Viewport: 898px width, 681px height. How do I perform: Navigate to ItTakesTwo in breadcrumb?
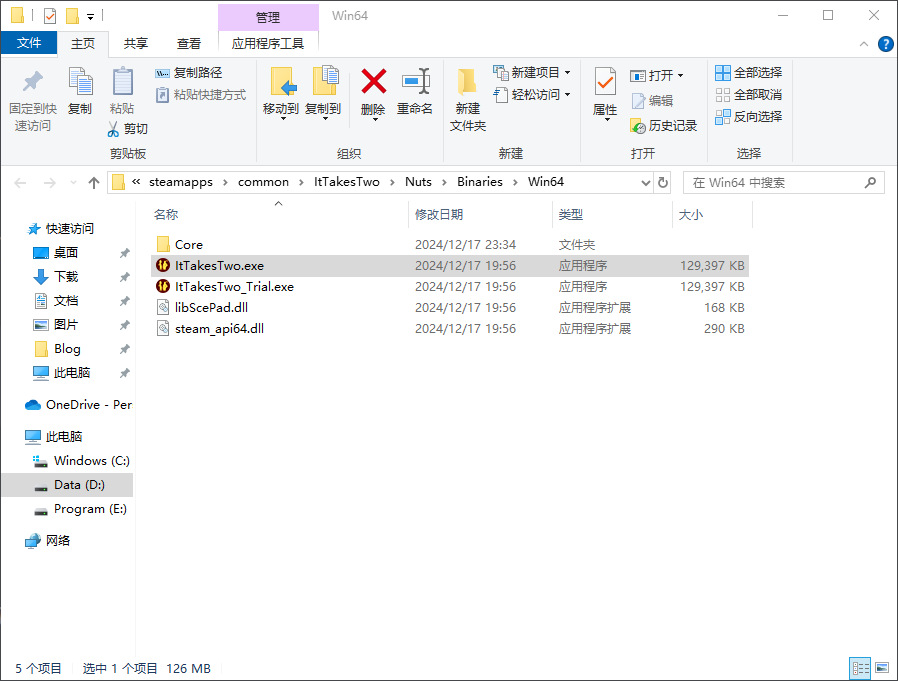point(346,182)
